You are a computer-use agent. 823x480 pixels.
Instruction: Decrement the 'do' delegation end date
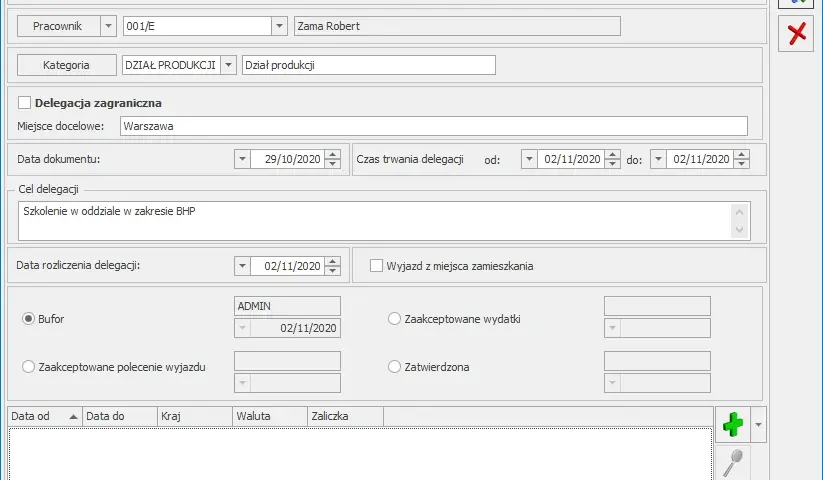(742, 164)
